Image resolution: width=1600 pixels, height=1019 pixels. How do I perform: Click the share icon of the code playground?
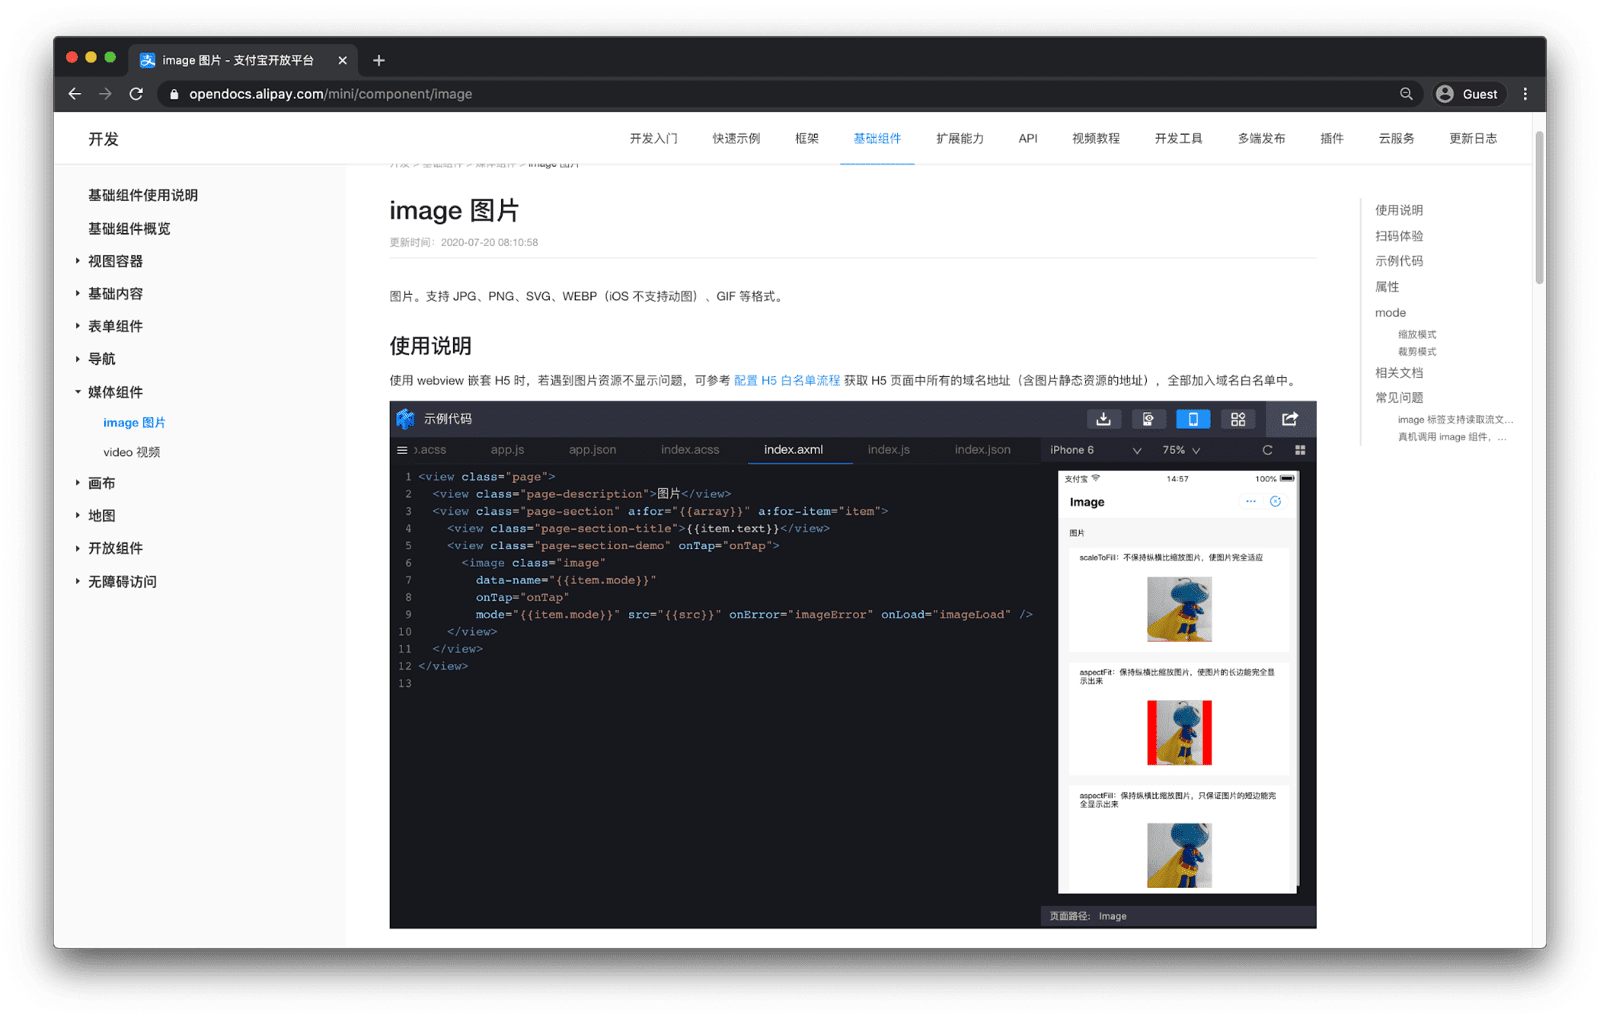coord(1289,419)
